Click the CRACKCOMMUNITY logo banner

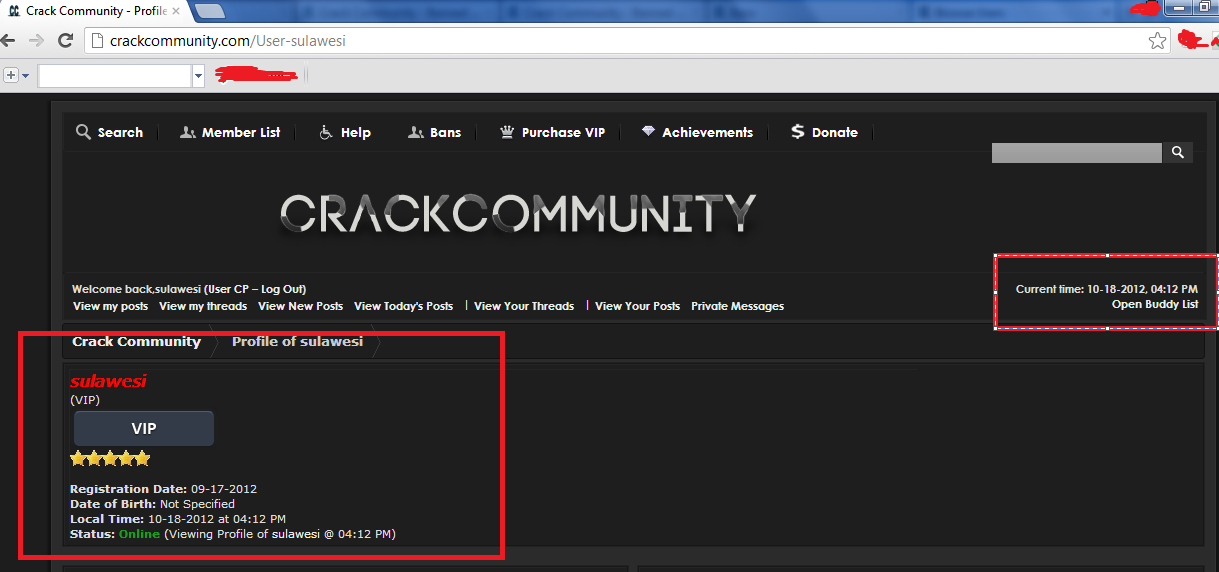coord(517,213)
